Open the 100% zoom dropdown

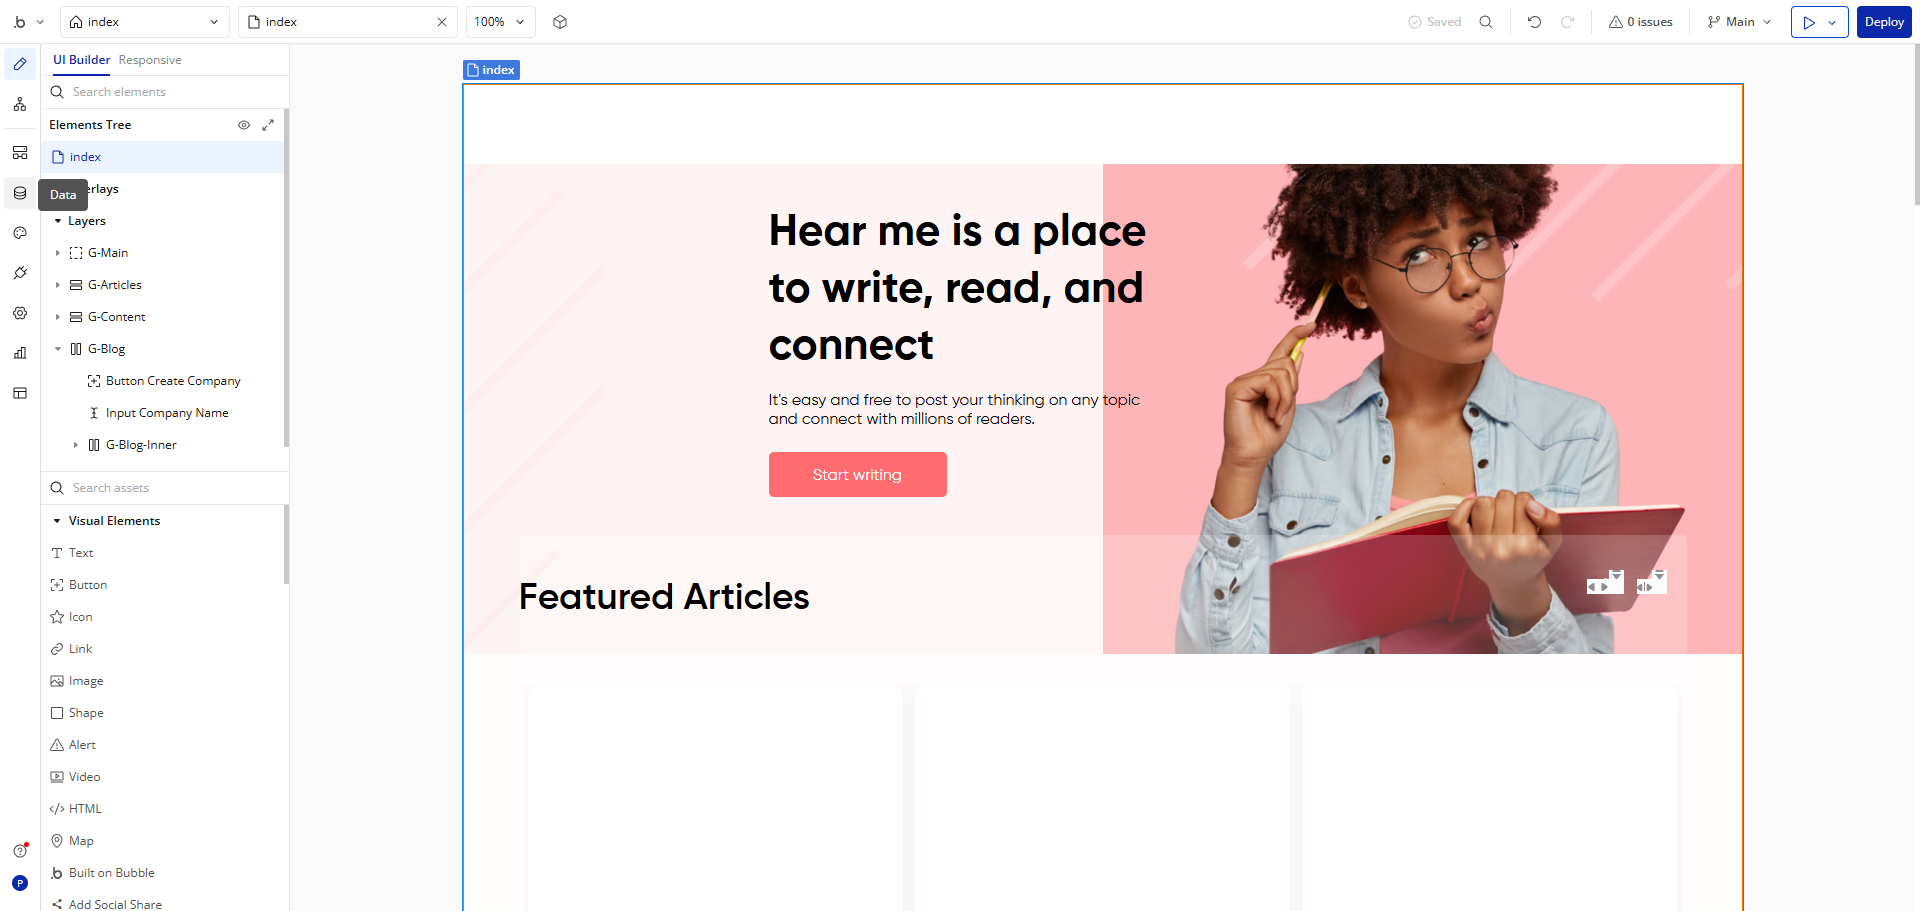point(500,22)
